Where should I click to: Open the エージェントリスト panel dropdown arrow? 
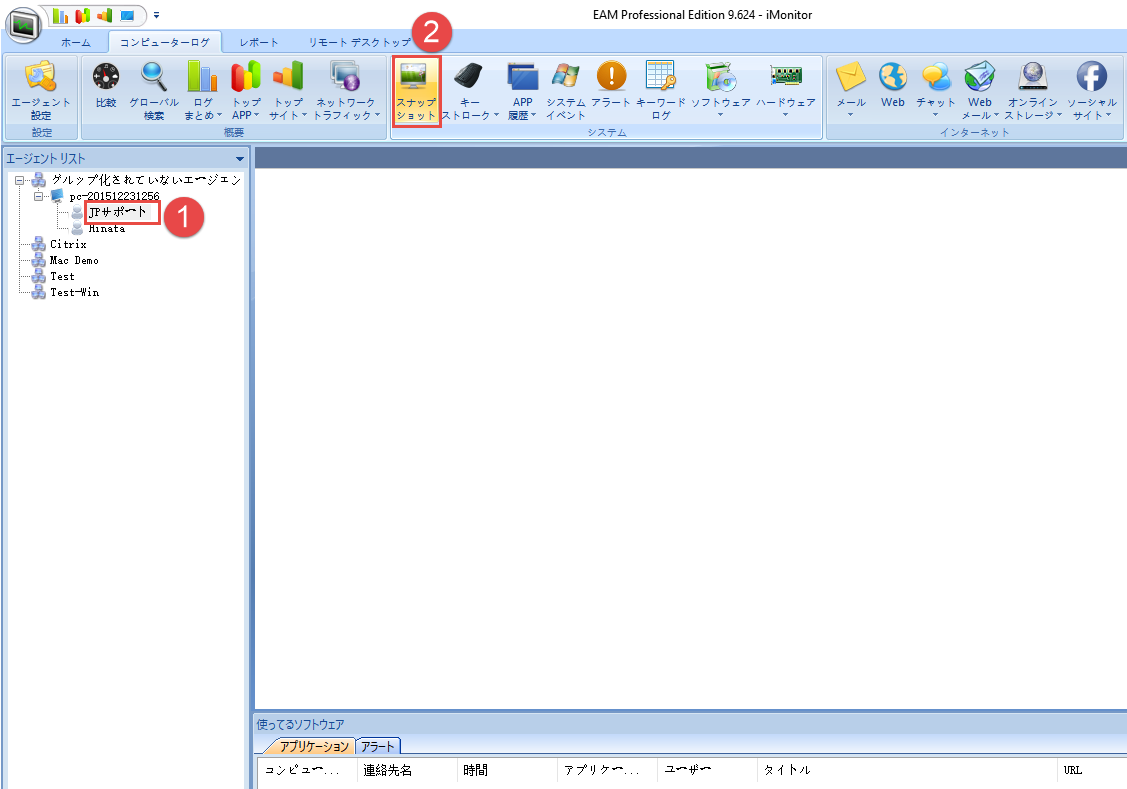point(240,159)
